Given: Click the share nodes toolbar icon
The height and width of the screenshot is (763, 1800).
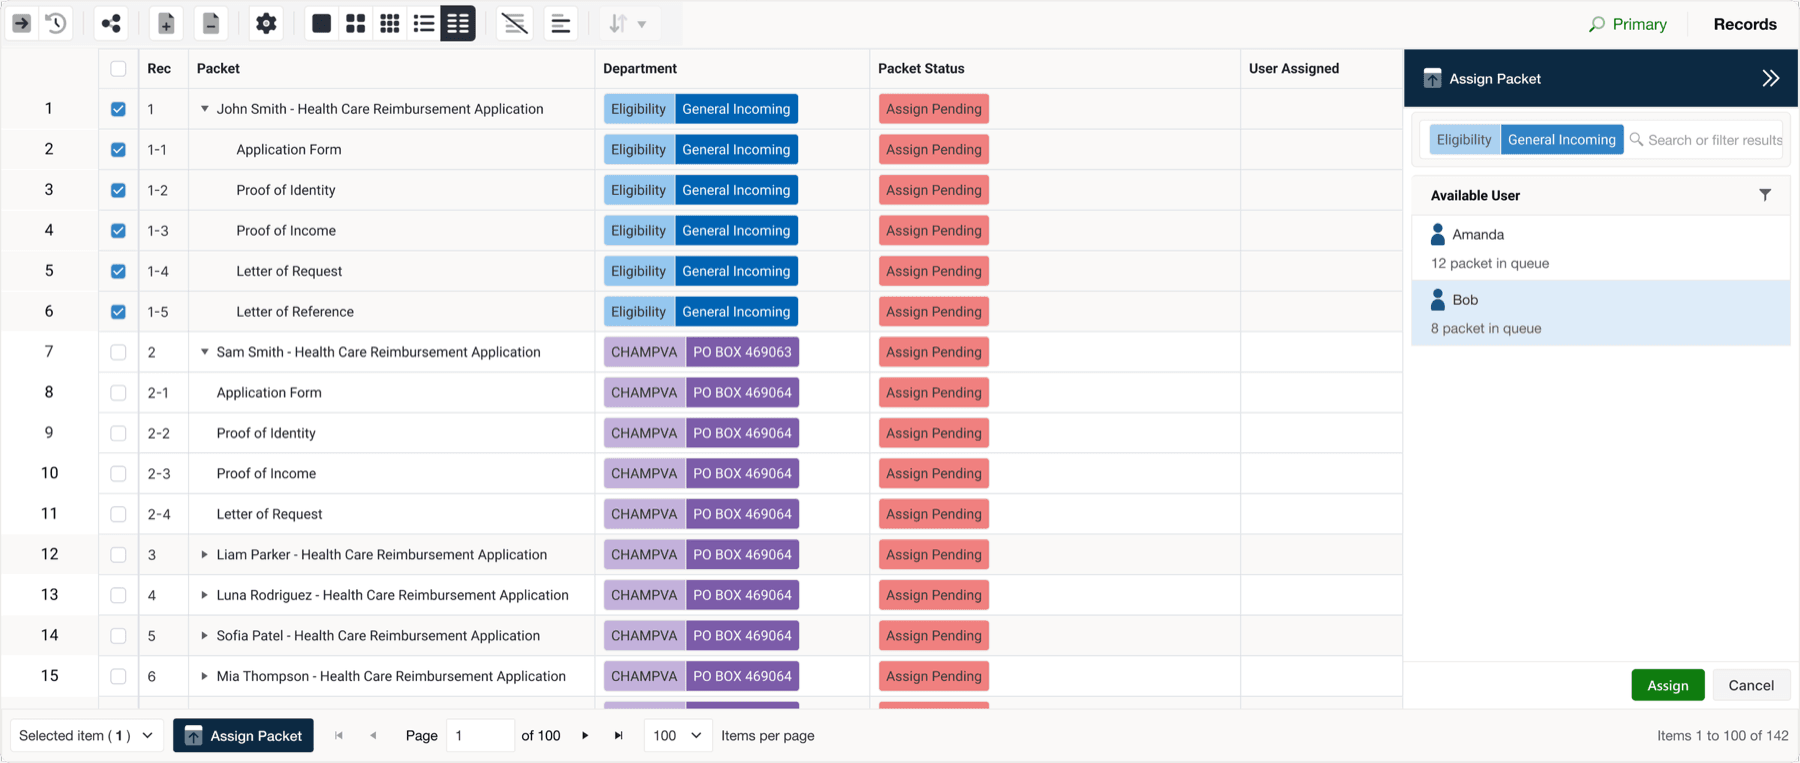Looking at the screenshot, I should pyautogui.click(x=111, y=23).
